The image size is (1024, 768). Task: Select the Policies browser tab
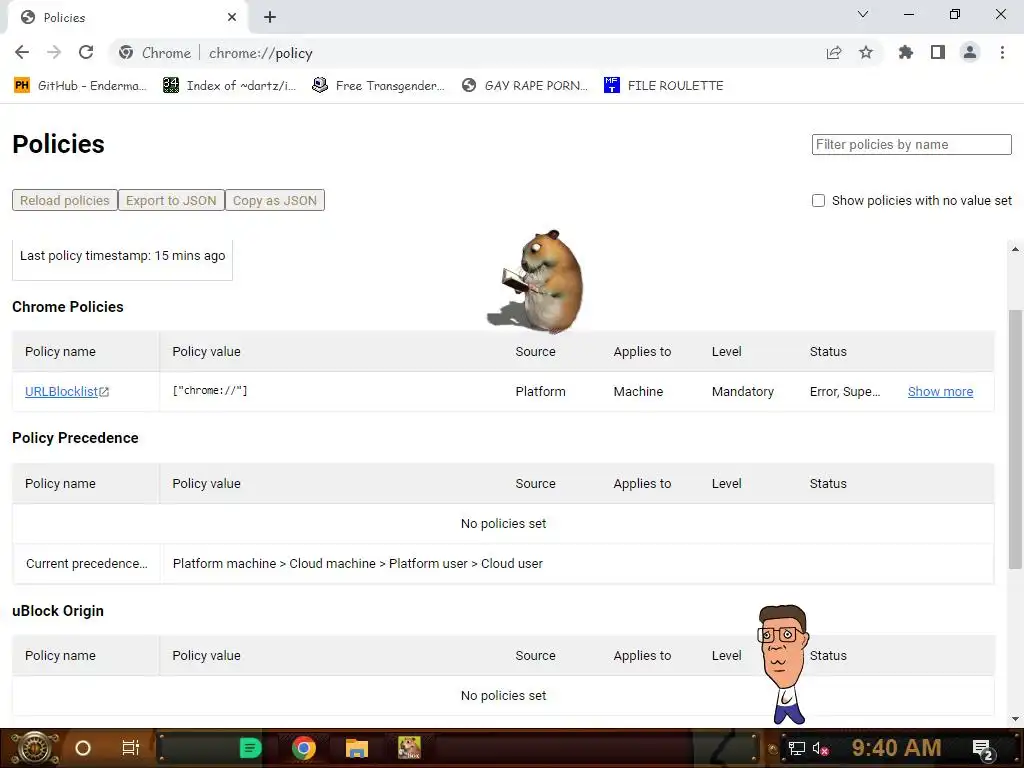click(127, 18)
